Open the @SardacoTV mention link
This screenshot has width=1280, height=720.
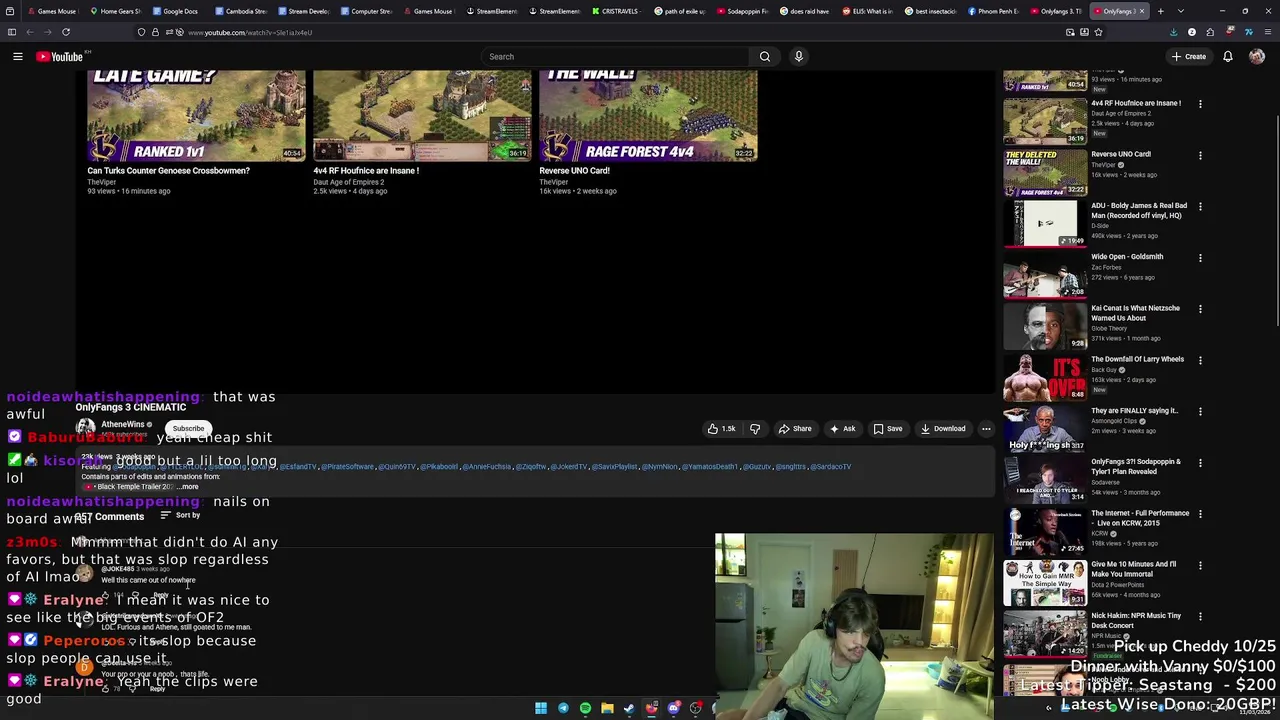(x=831, y=467)
